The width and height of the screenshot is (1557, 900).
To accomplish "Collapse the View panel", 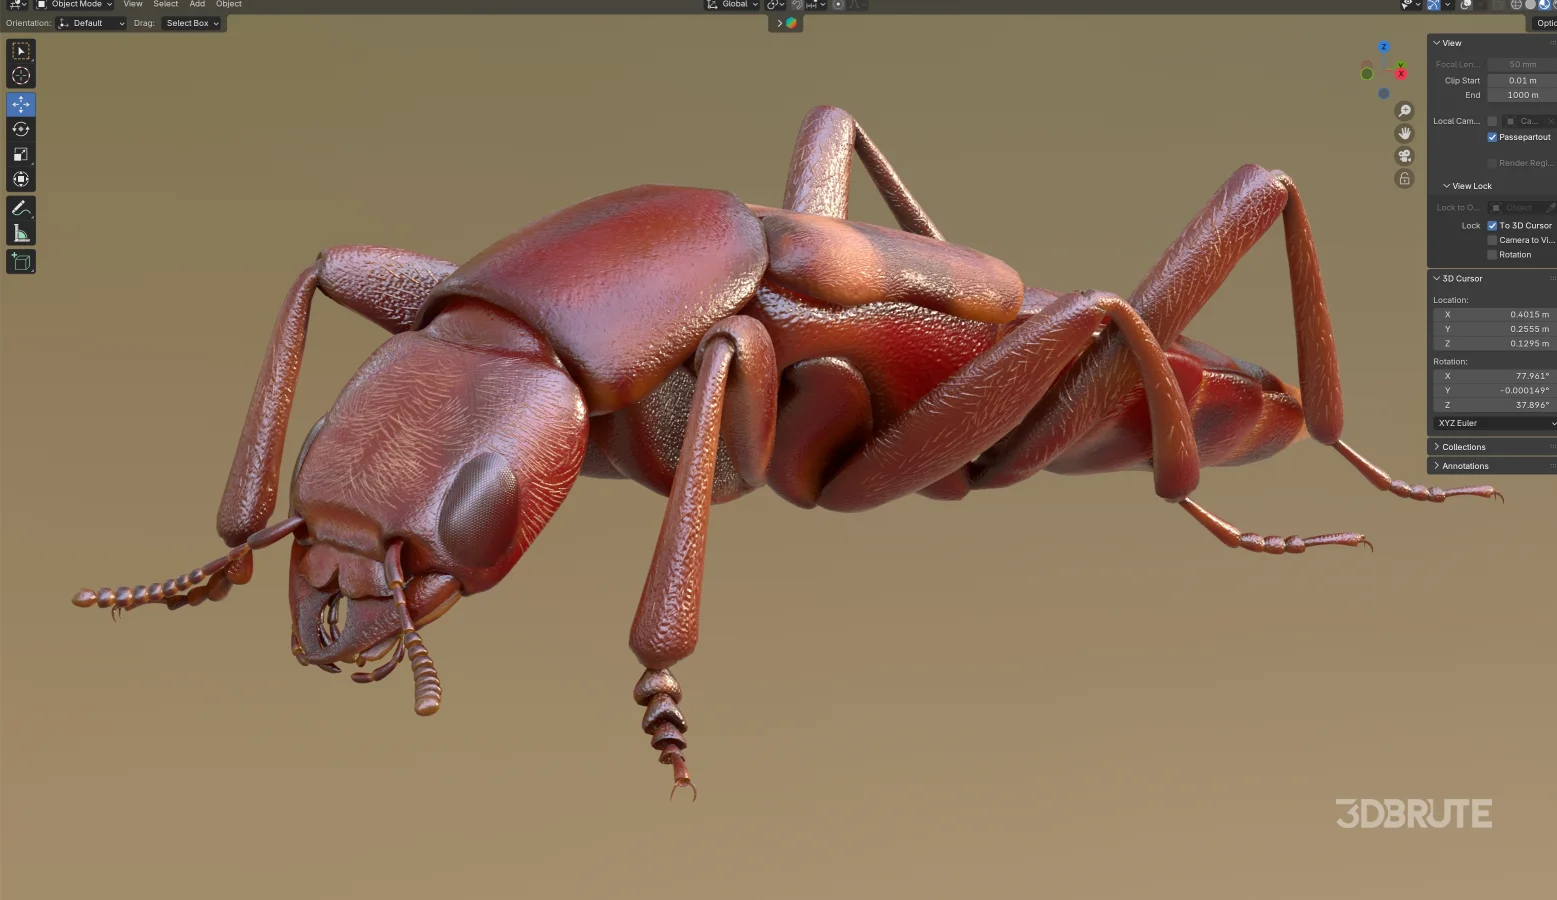I will coord(1451,43).
